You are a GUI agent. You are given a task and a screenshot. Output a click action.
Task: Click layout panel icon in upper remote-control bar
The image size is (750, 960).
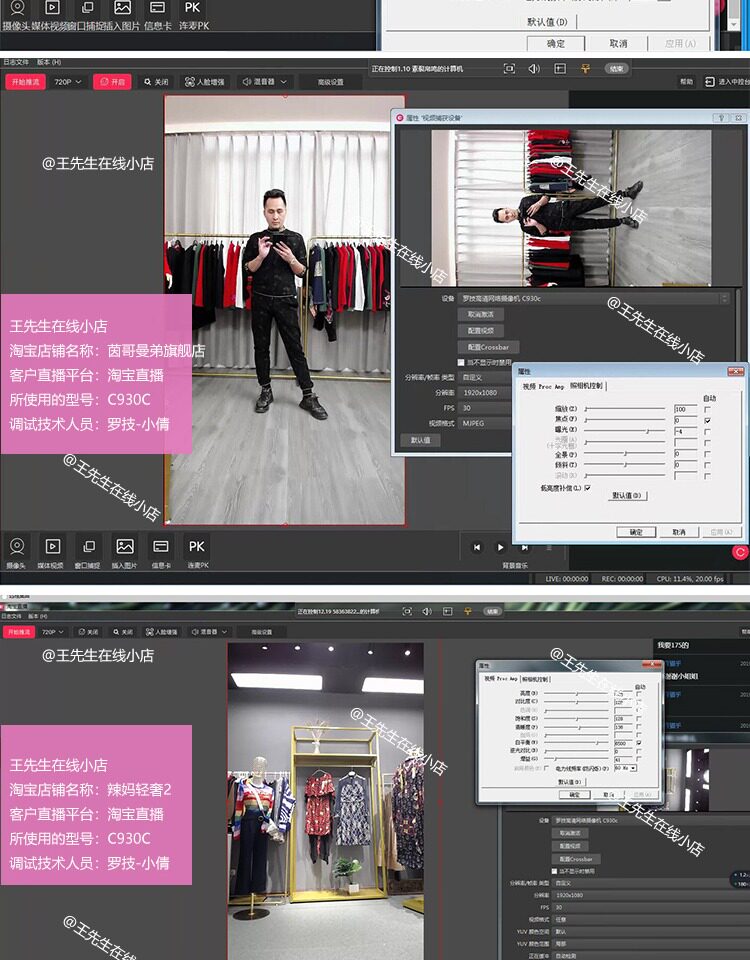560,69
